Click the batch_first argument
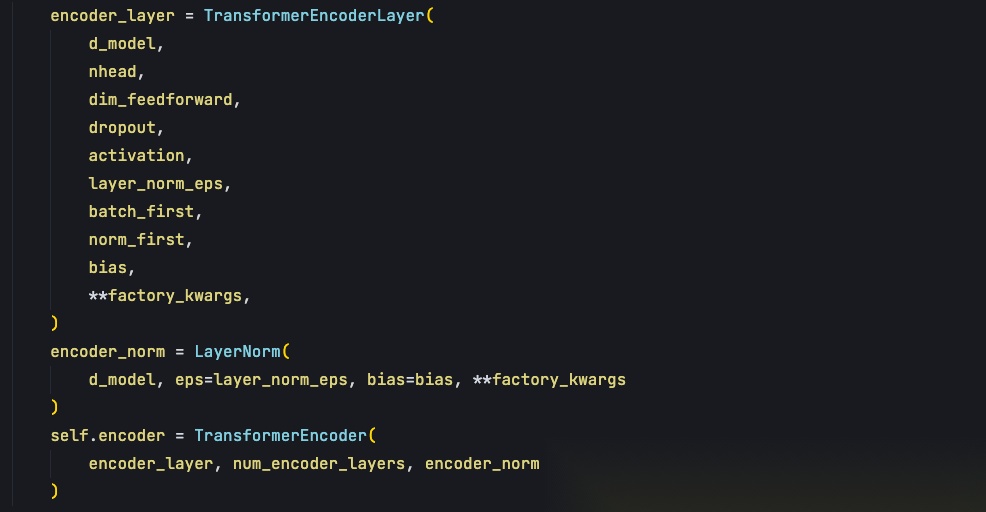Image resolution: width=986 pixels, height=512 pixels. pyautogui.click(x=141, y=211)
